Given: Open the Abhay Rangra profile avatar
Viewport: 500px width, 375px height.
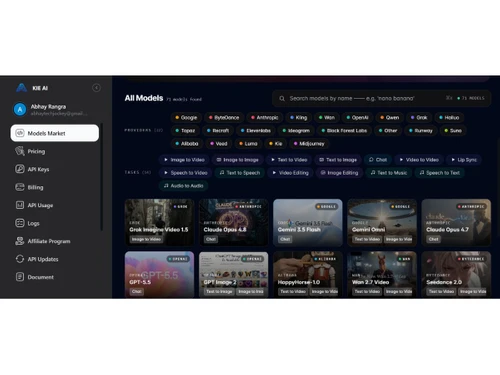Looking at the screenshot, I should point(20,109).
